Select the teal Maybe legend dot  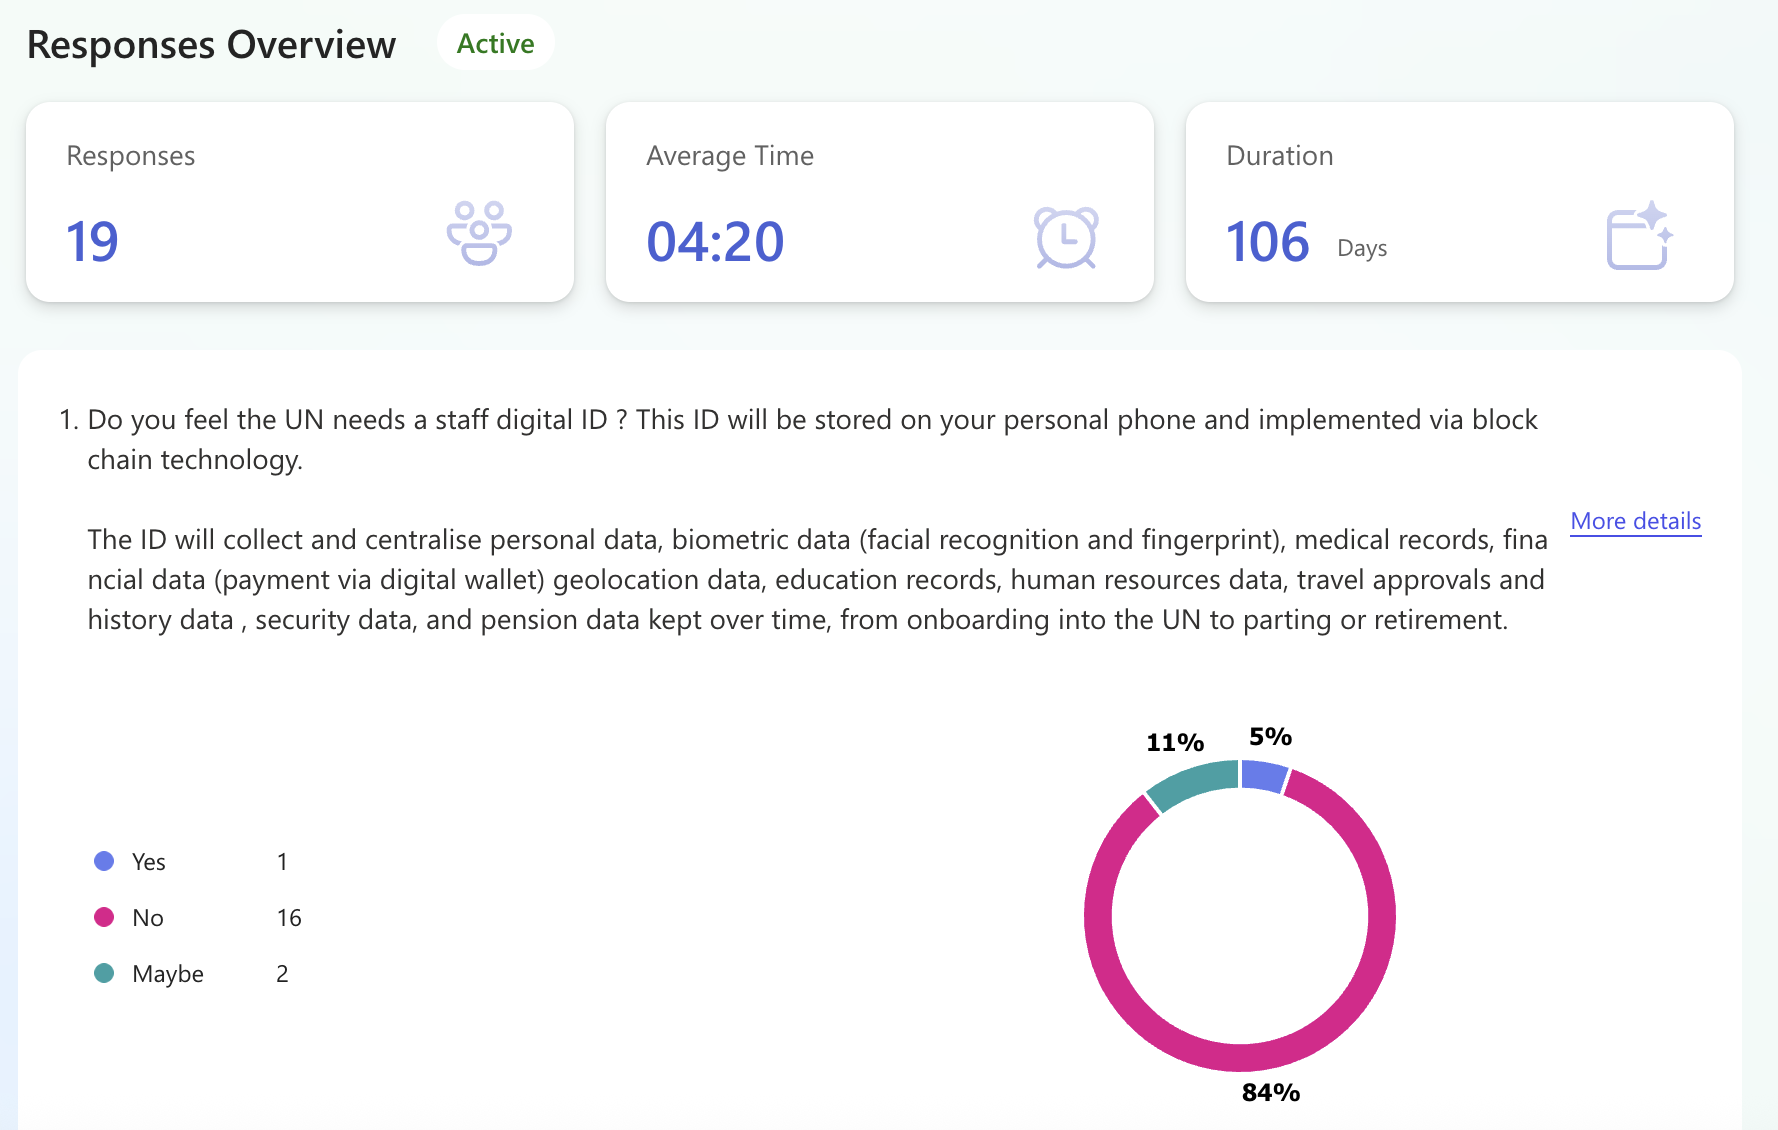click(x=104, y=973)
